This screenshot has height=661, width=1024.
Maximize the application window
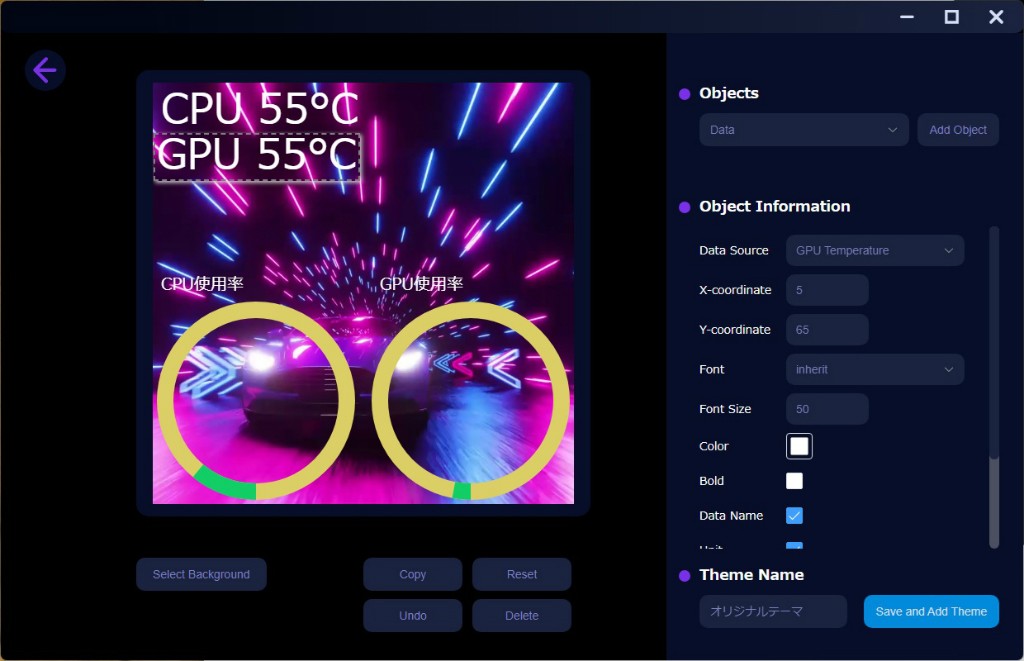tap(951, 16)
